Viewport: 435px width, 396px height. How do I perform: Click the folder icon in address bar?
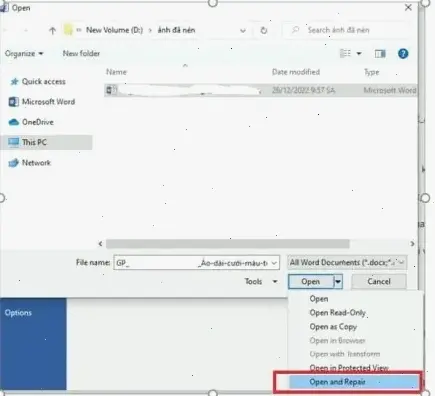tap(68, 30)
